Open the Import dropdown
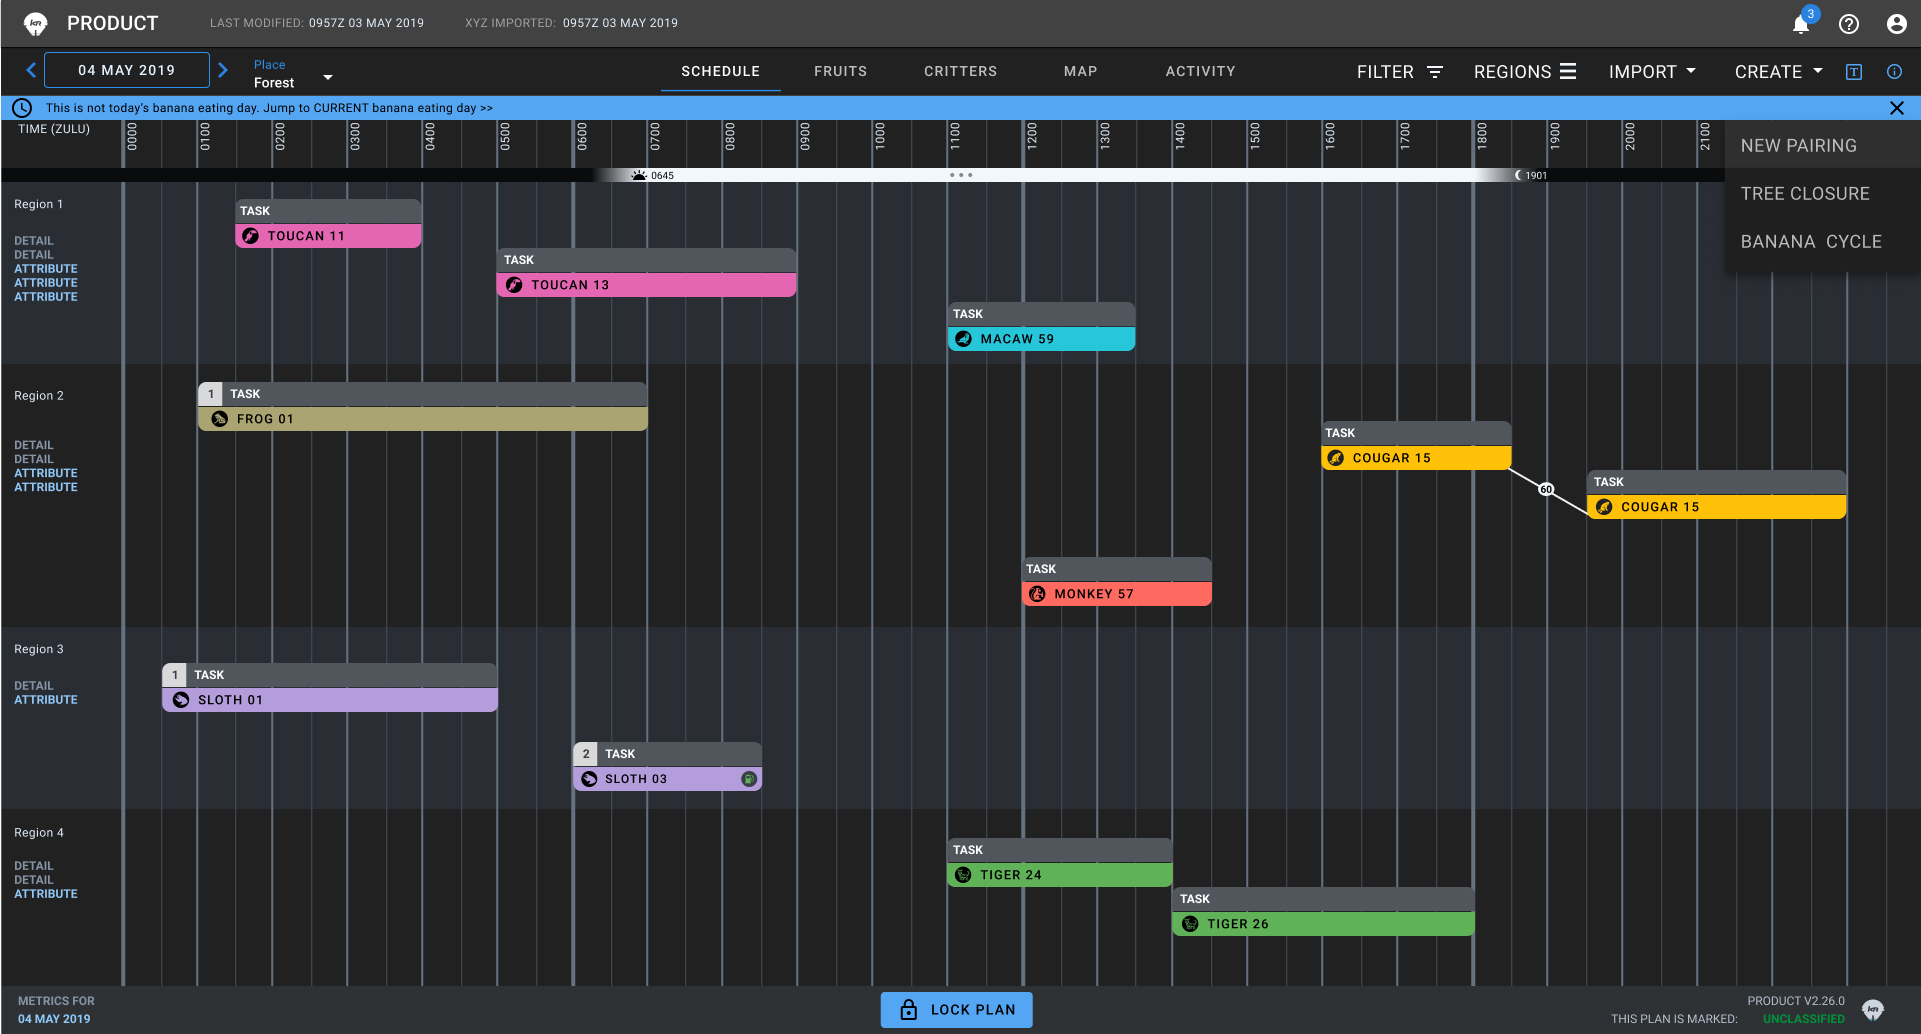 click(x=1652, y=72)
